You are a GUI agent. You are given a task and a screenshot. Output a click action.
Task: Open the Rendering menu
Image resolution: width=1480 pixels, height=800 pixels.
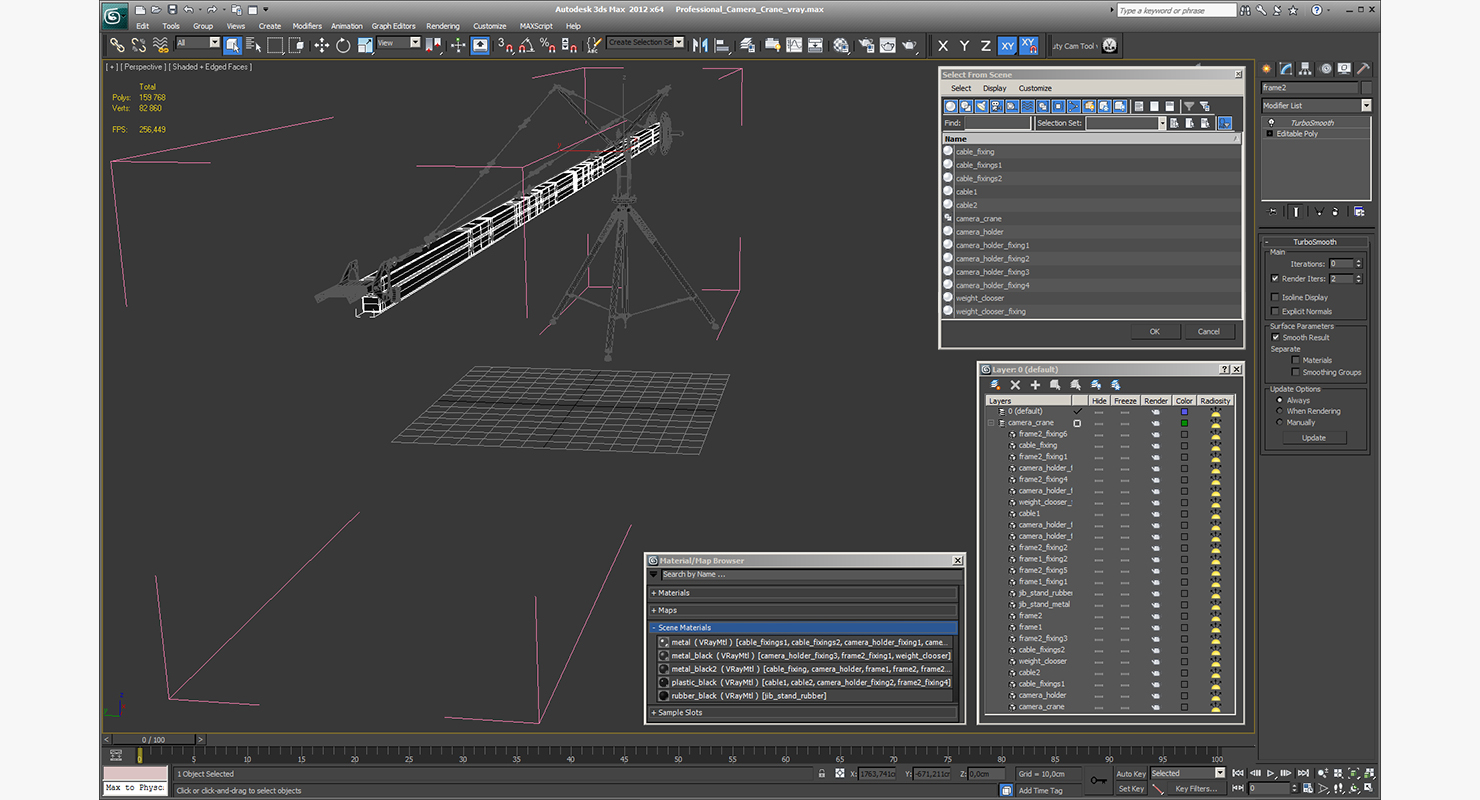point(443,26)
